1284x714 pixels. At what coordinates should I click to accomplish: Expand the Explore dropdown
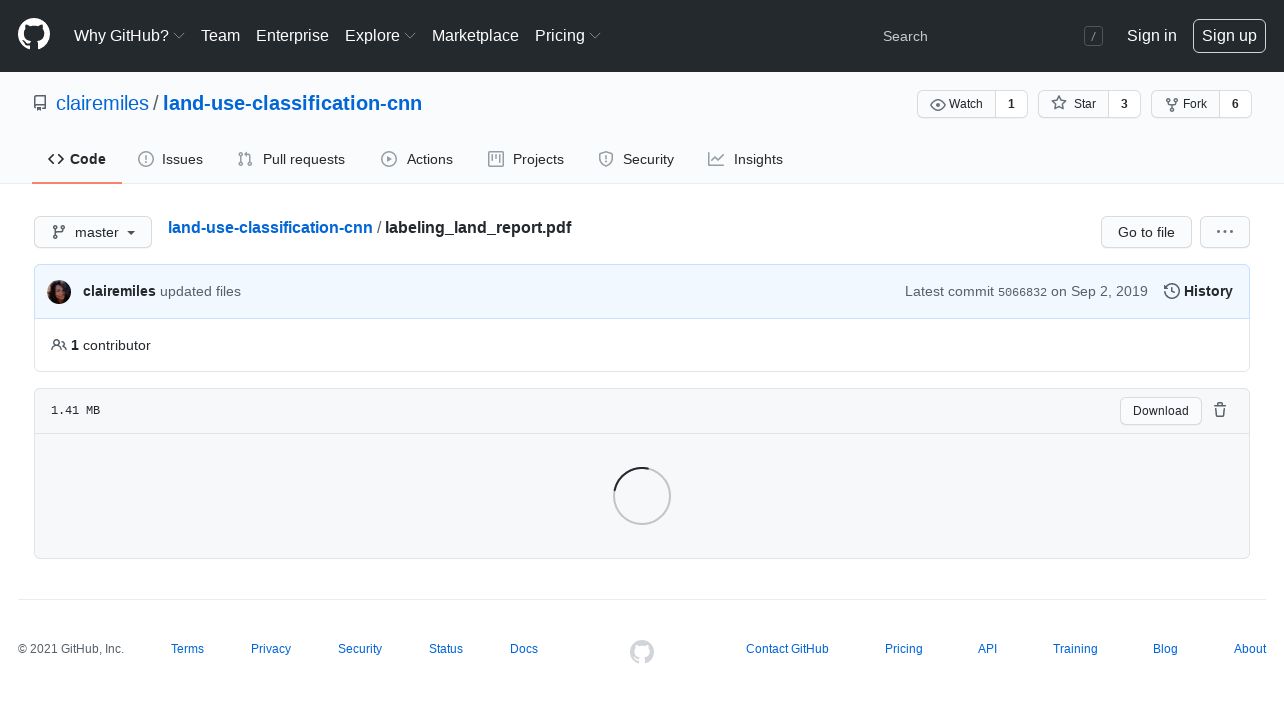tap(380, 36)
